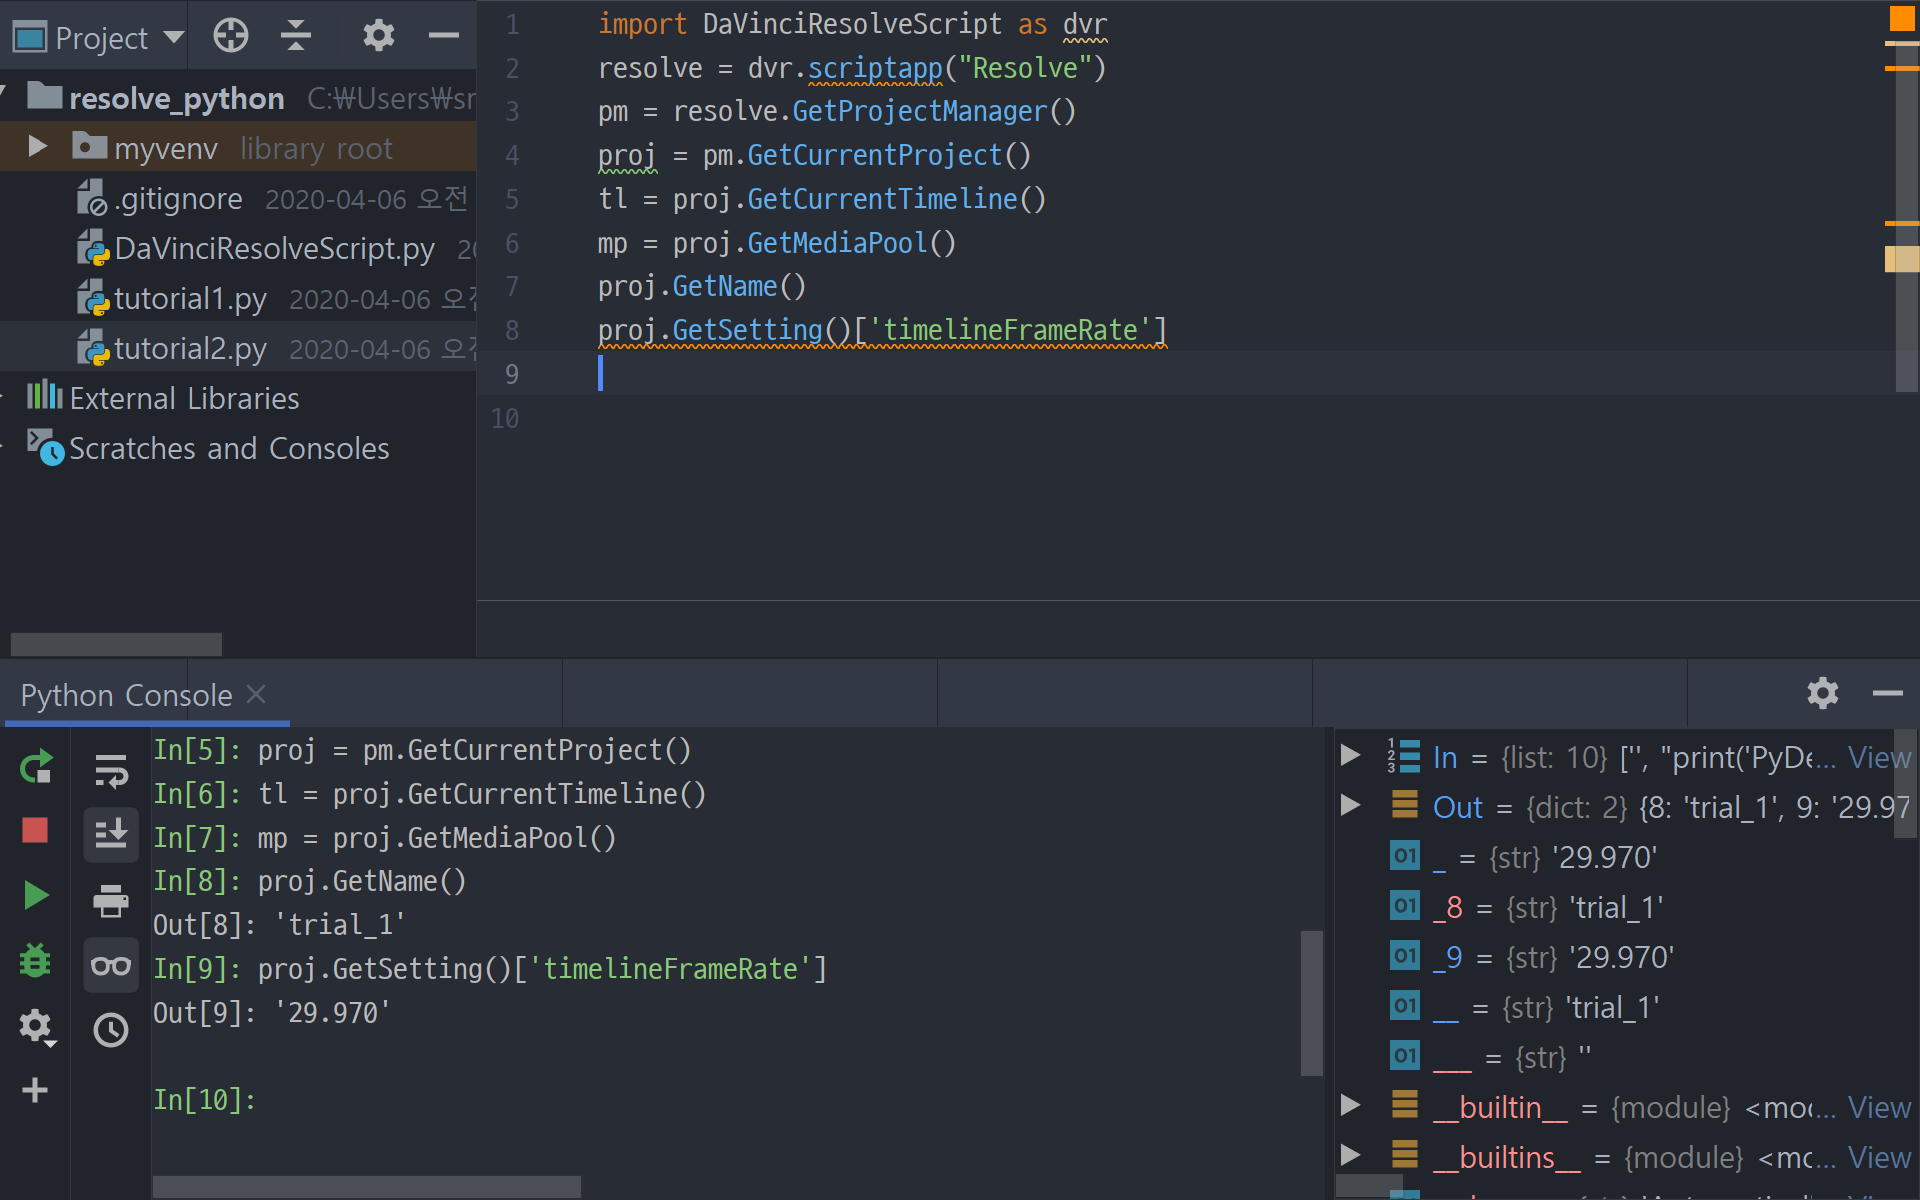Click the green Execute button in the console
The image size is (1920, 1200).
(x=36, y=895)
